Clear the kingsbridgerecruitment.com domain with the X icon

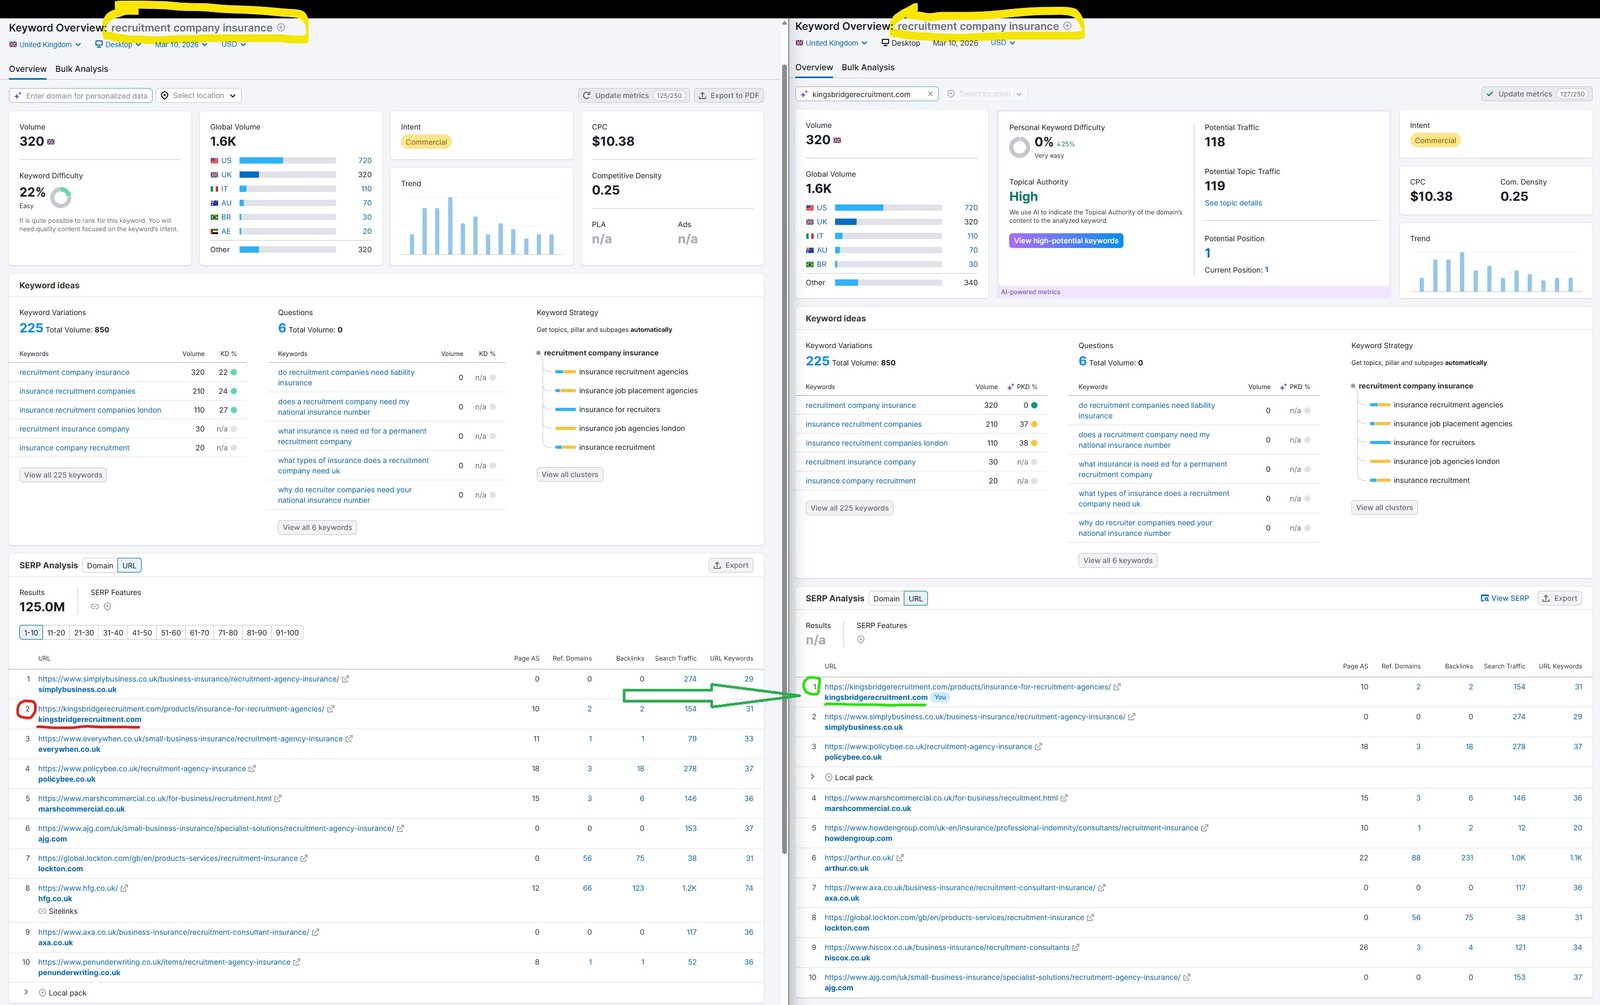coord(930,94)
